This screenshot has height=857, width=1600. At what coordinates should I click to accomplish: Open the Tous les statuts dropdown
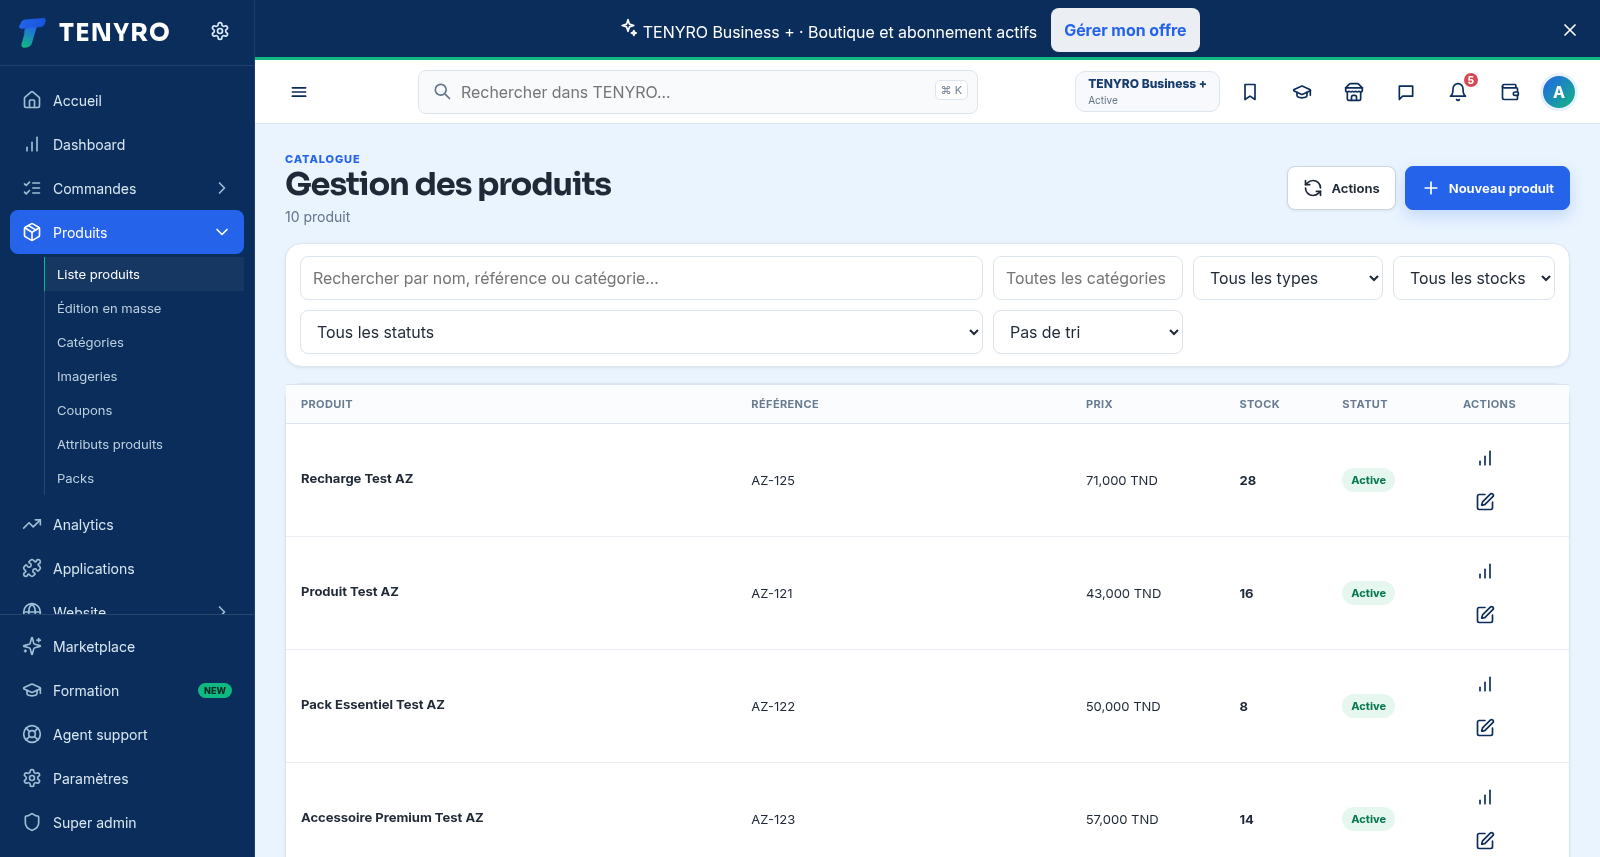point(641,332)
